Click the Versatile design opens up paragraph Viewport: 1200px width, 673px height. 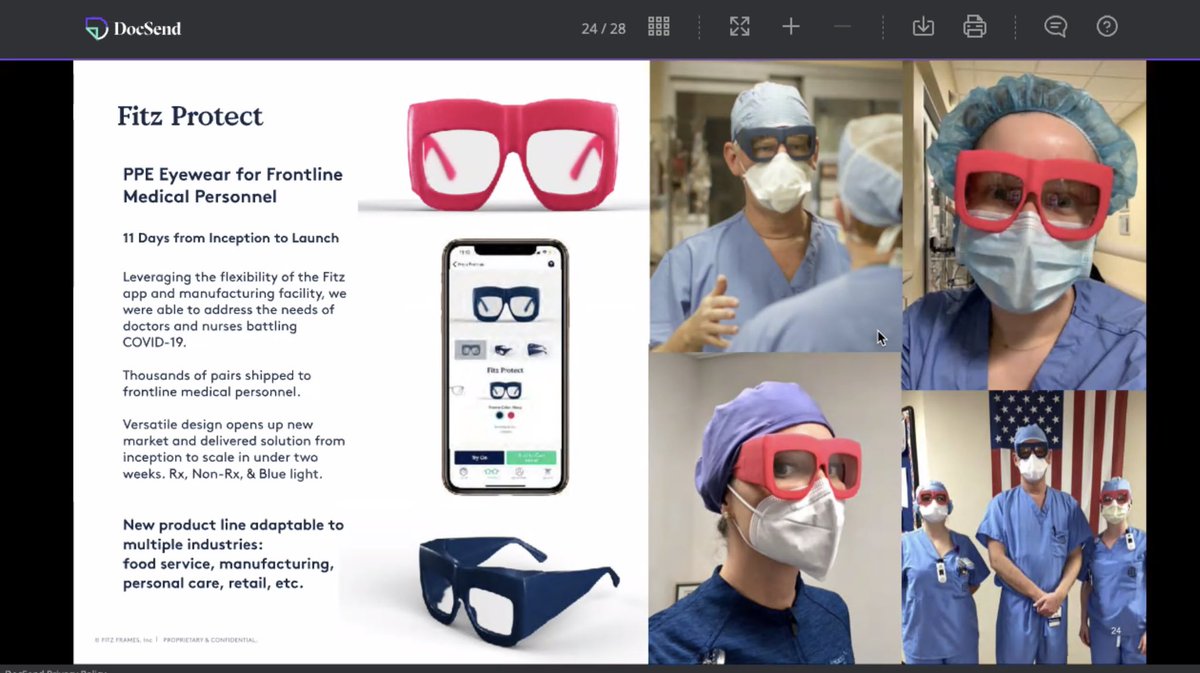[x=234, y=449]
